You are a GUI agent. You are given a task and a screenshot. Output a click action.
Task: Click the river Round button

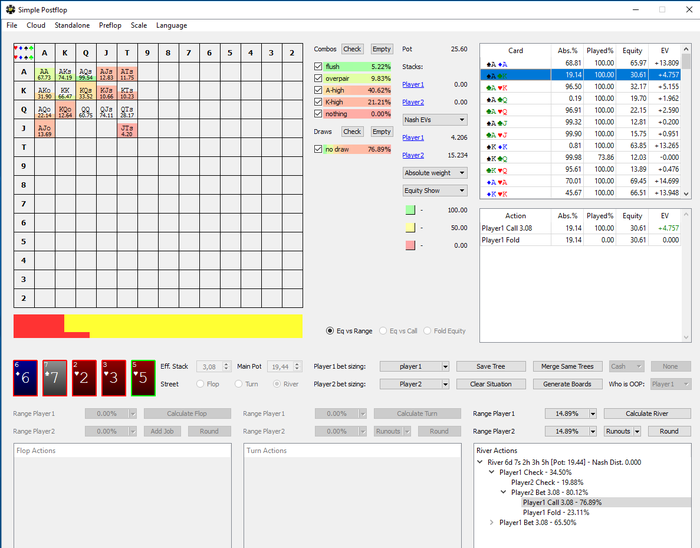coord(669,432)
